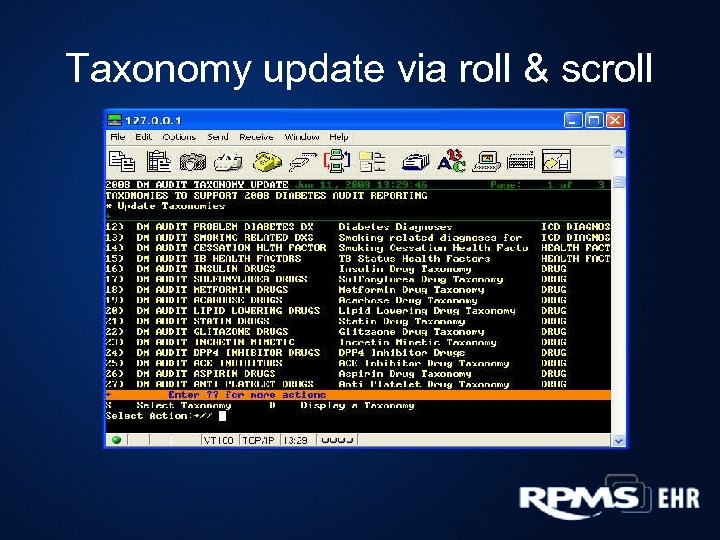Click the DM AUDIT CESSATION HLTH FACTOR row

point(358,248)
